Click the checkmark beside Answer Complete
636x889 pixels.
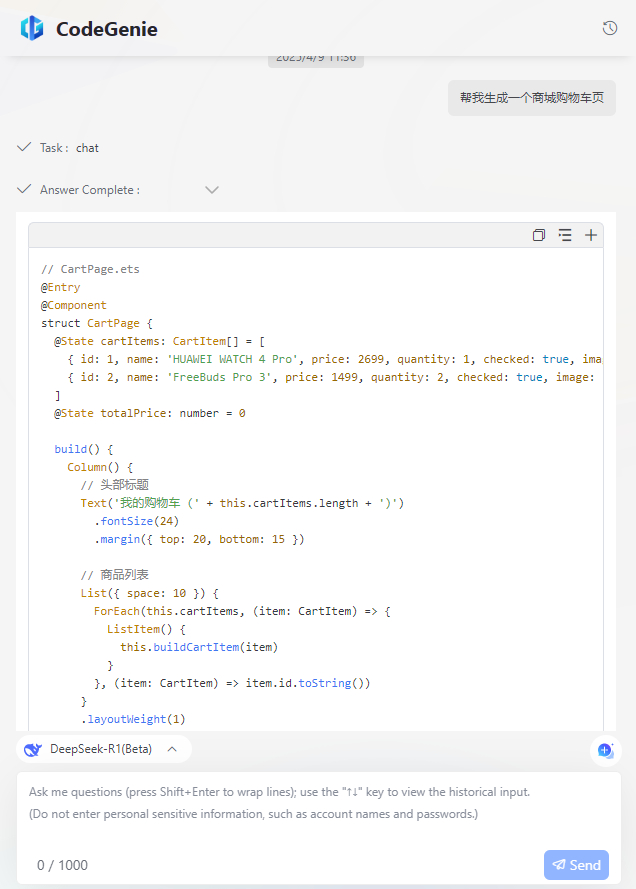coord(24,189)
